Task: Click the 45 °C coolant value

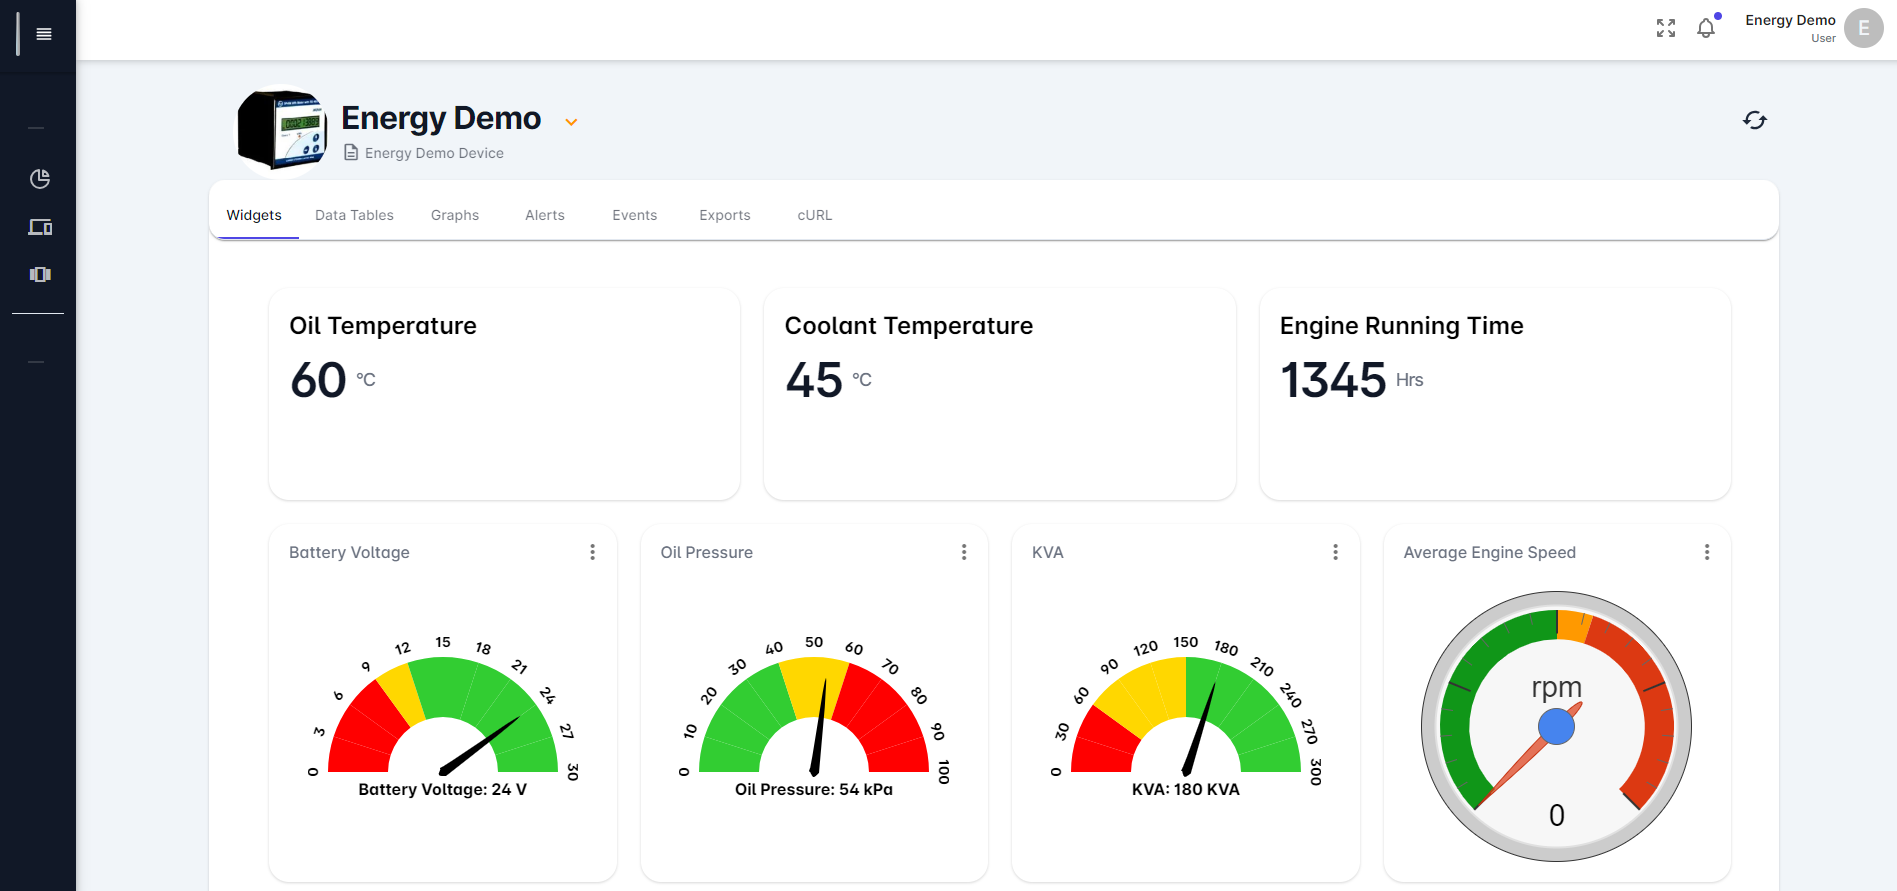Action: point(829,380)
